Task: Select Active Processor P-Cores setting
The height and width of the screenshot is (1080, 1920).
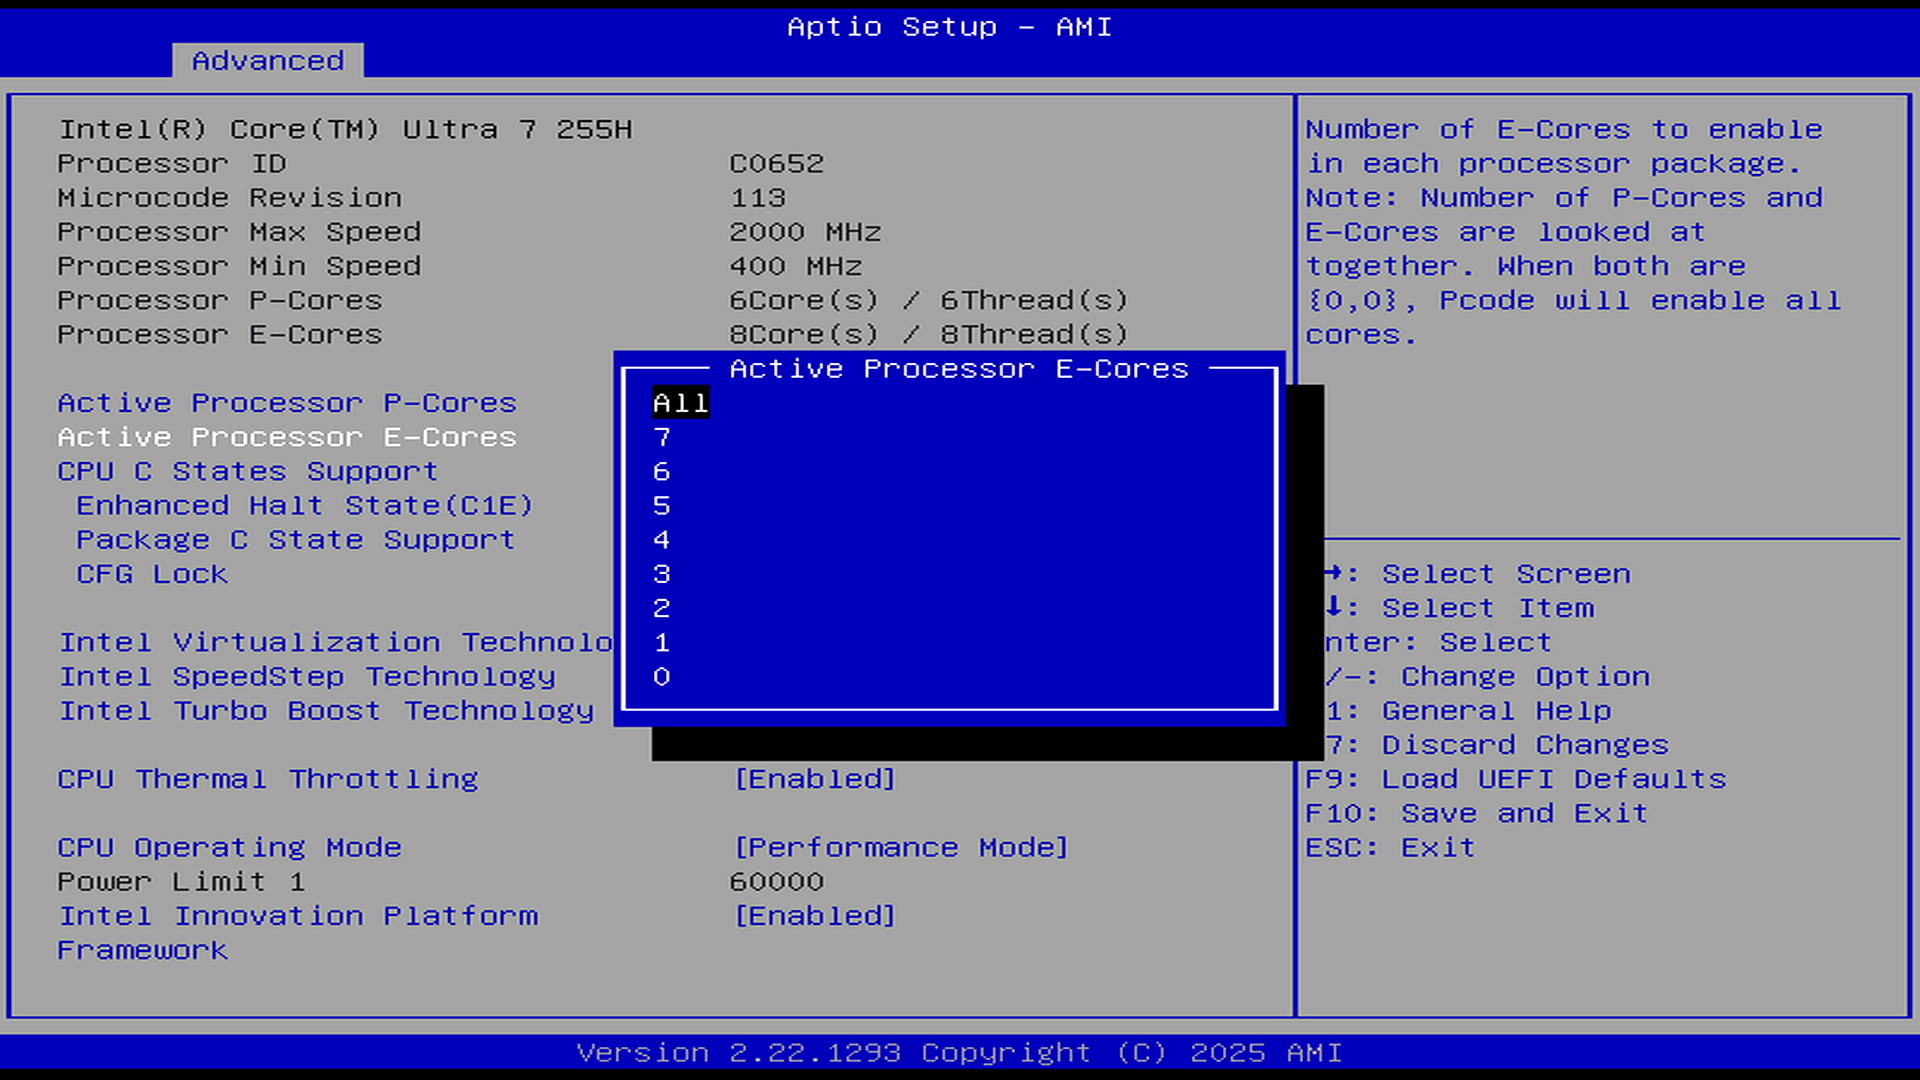Action: (x=287, y=403)
